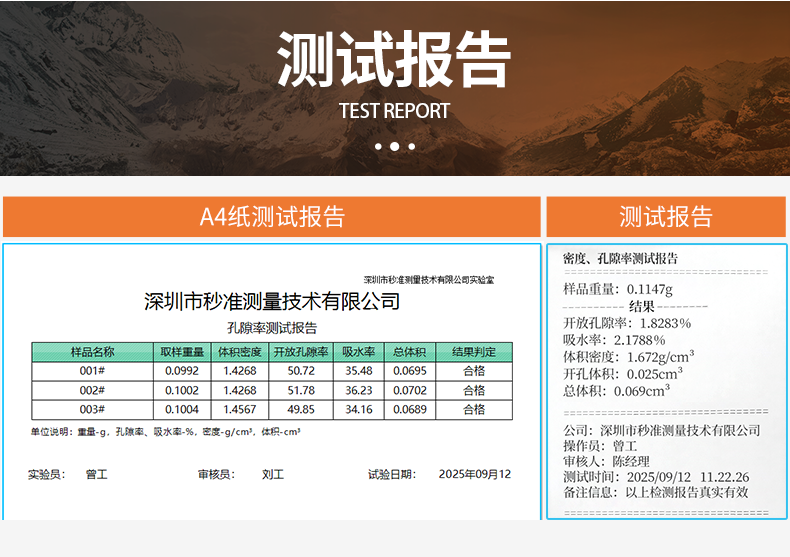
Task: Click the TEST REPORT subtitle text
Action: [394, 111]
